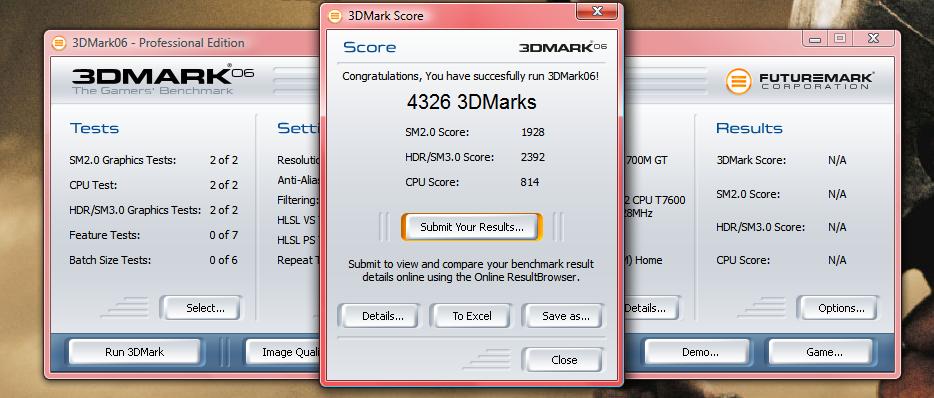This screenshot has height=398, width=934.
Task: Click the HDR/SM3.0 Score value 2392
Action: [x=533, y=157]
